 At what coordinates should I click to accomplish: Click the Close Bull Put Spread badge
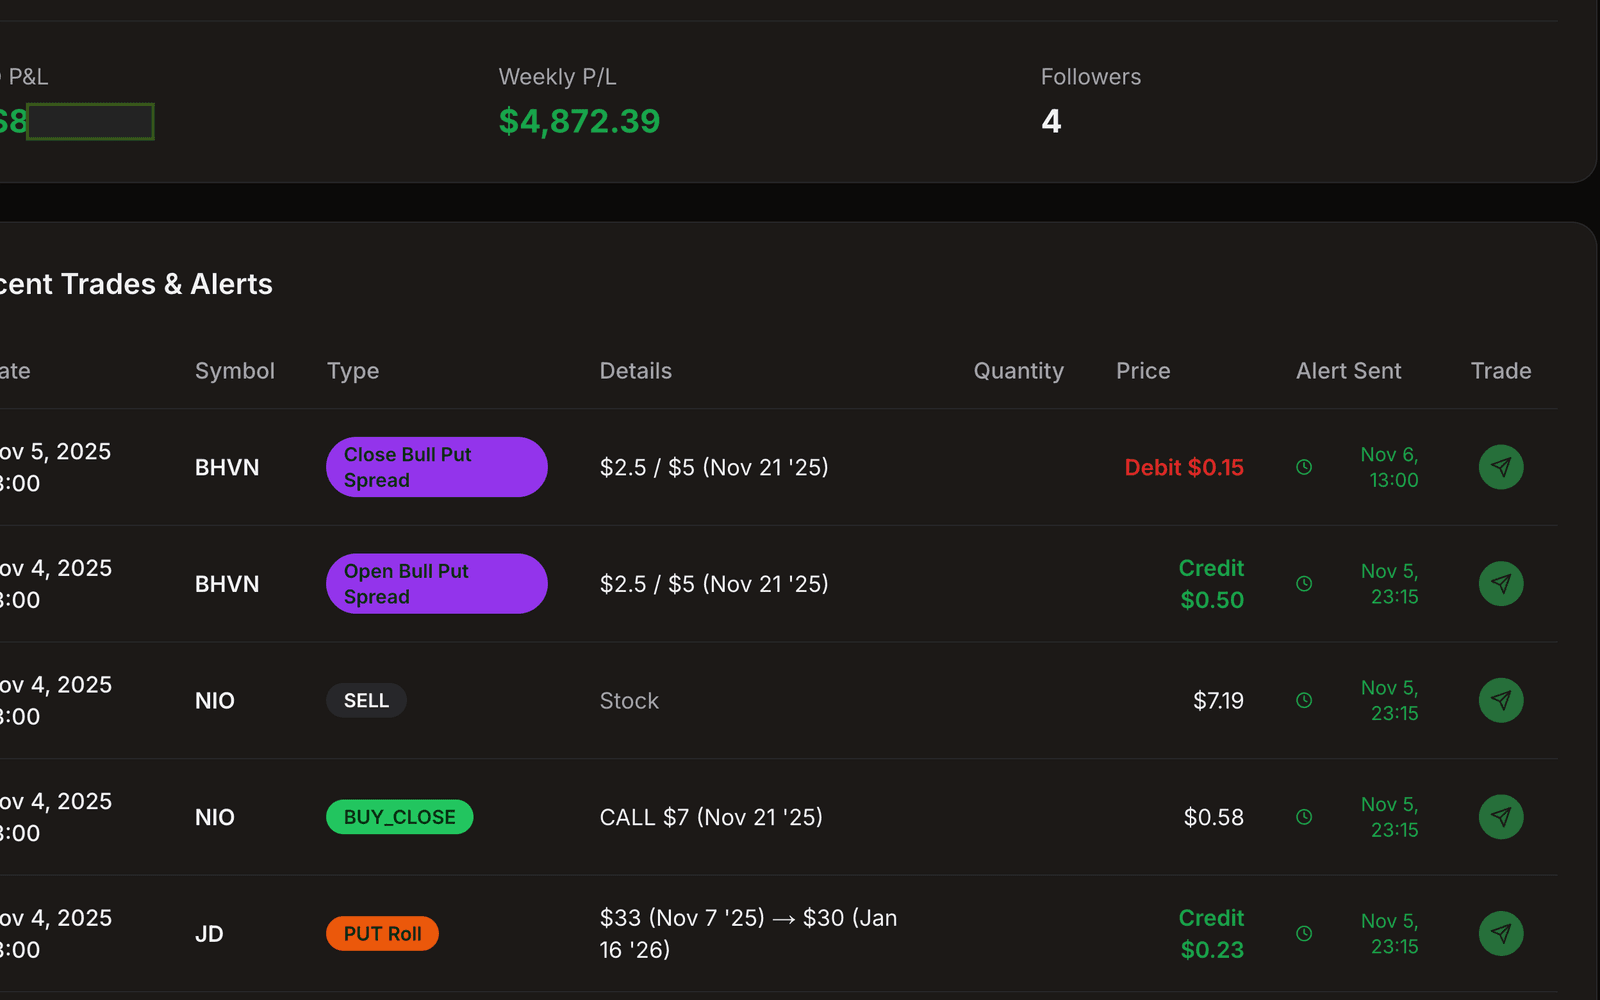[x=437, y=467]
